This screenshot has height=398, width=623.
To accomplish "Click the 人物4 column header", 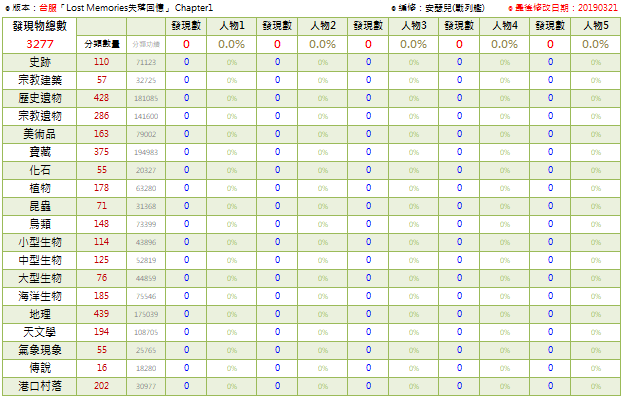I will (x=505, y=26).
